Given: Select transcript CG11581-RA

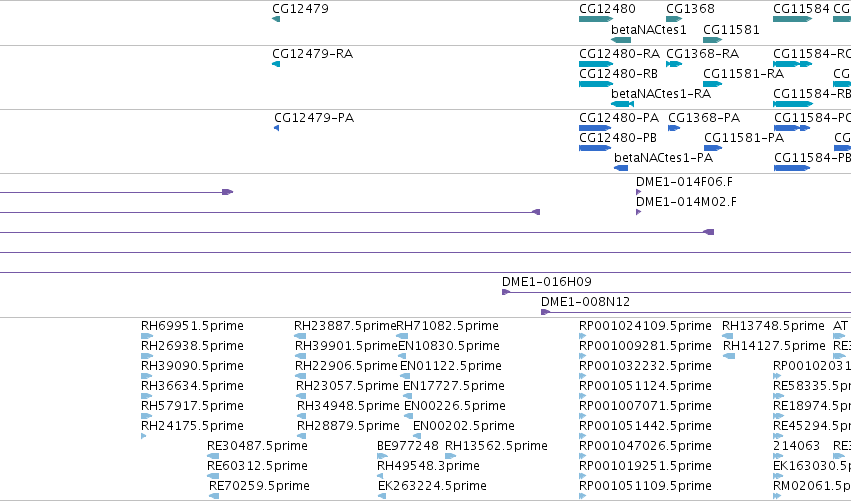Looking at the screenshot, I should 744,74.
